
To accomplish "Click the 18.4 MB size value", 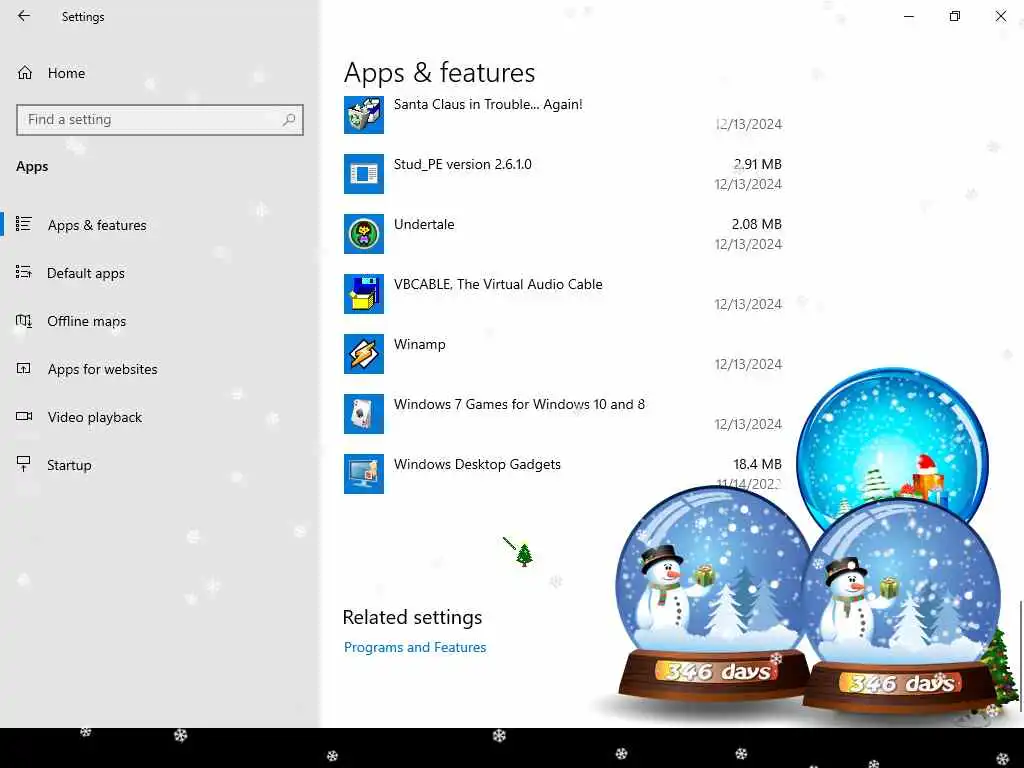I will point(757,464).
